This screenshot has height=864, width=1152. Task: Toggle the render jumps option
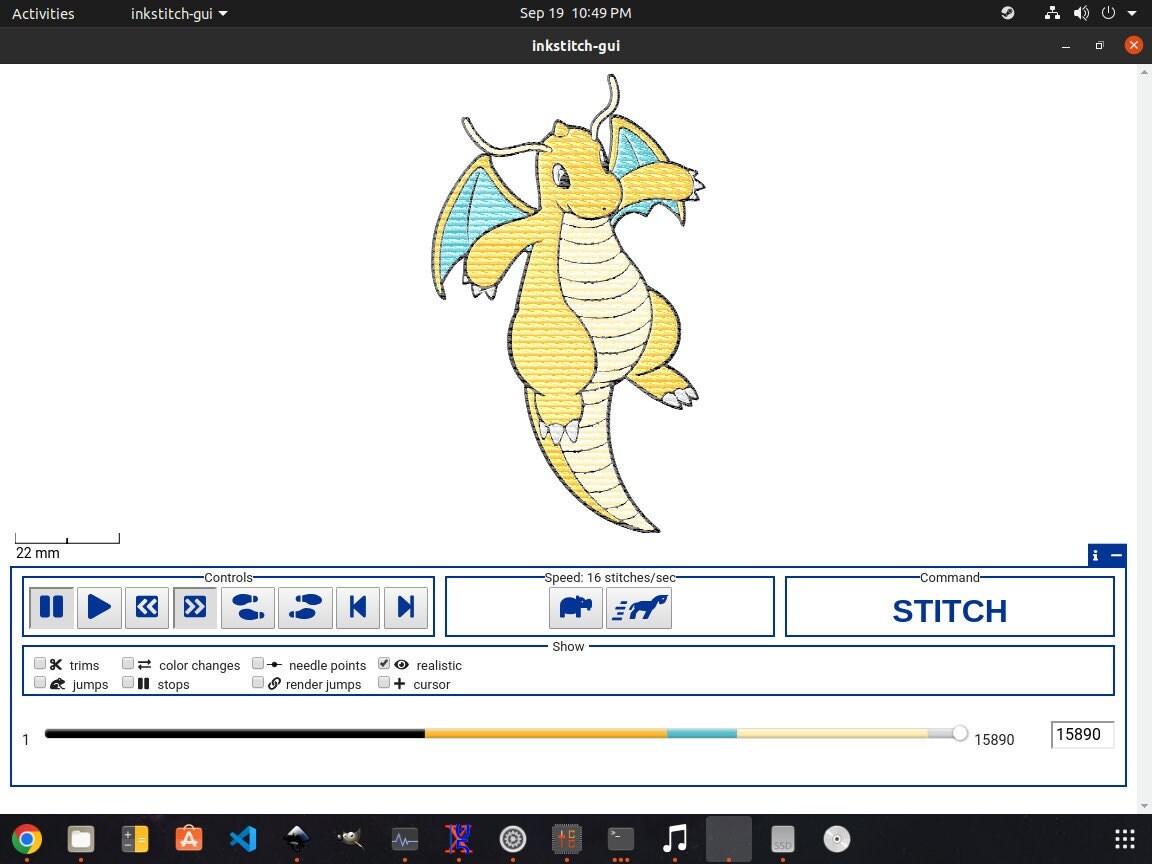point(258,682)
